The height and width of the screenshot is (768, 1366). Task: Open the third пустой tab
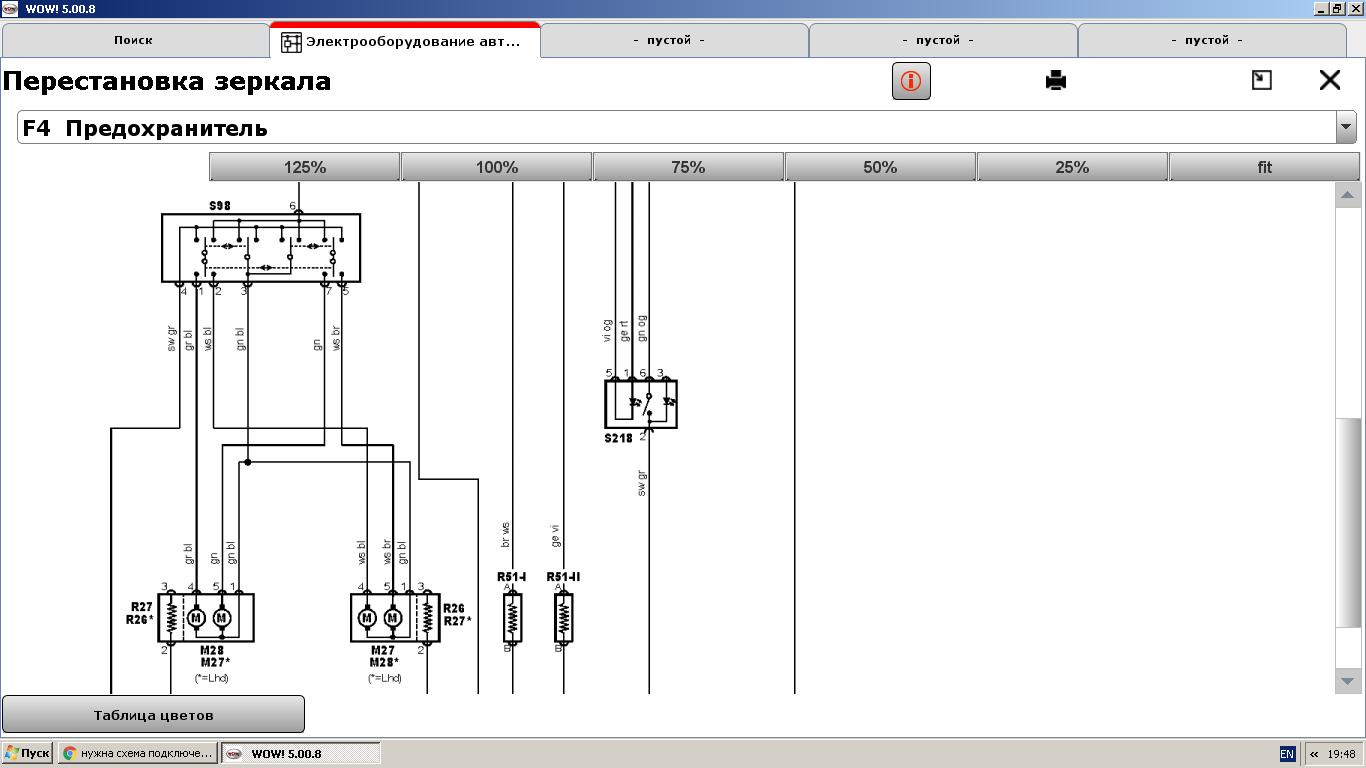coord(1211,40)
